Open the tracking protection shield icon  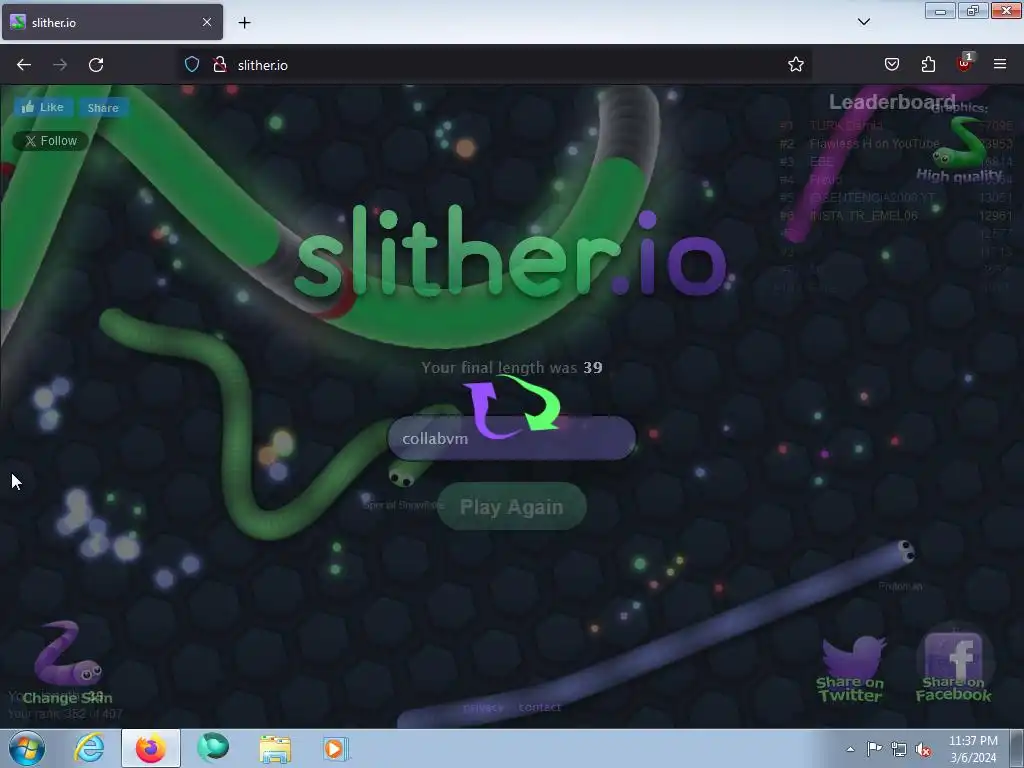pyautogui.click(x=191, y=65)
